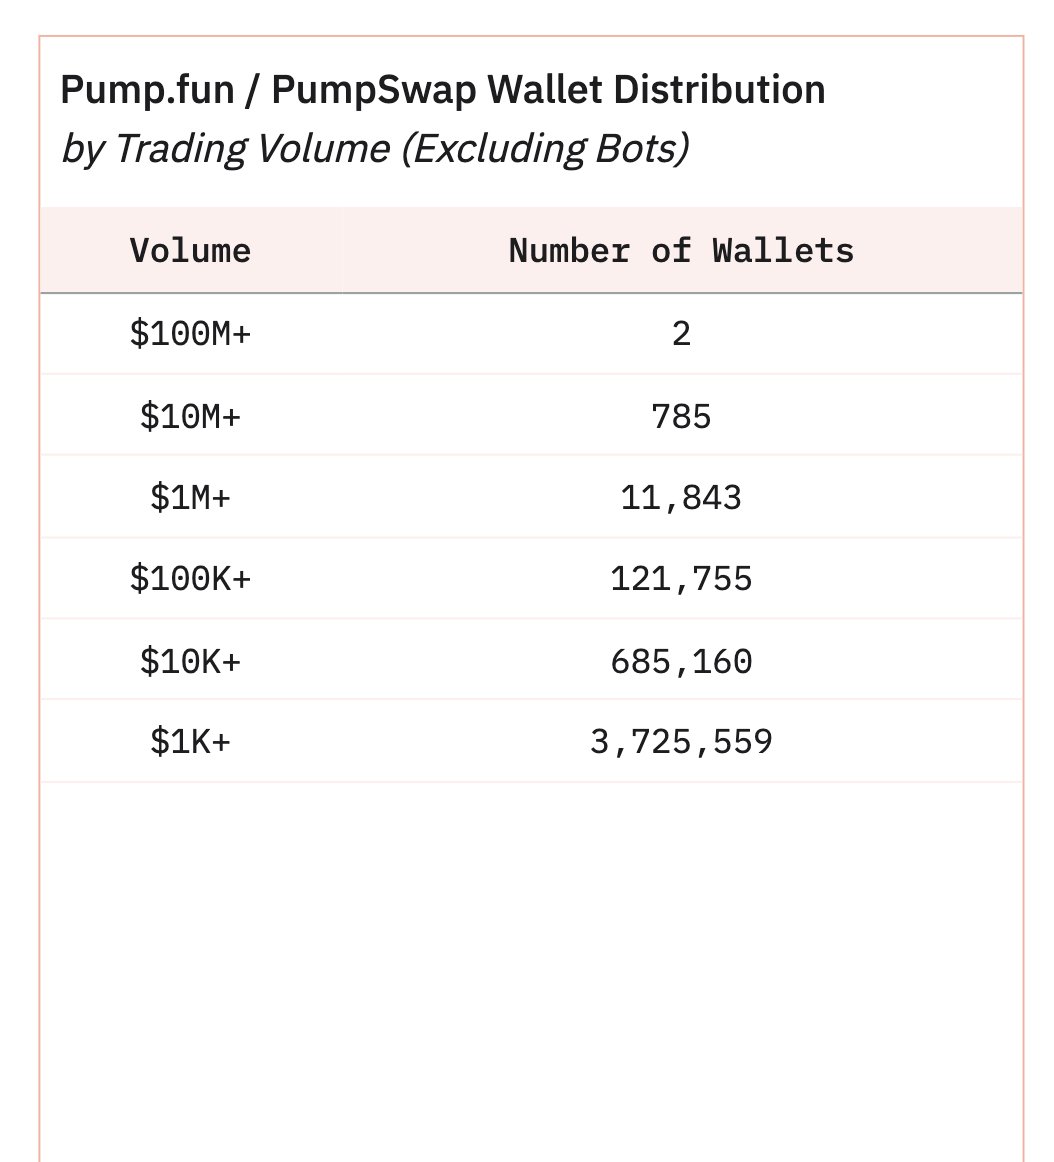1054x1162 pixels.
Task: Click the wallet count value 3,725,559
Action: (x=681, y=742)
